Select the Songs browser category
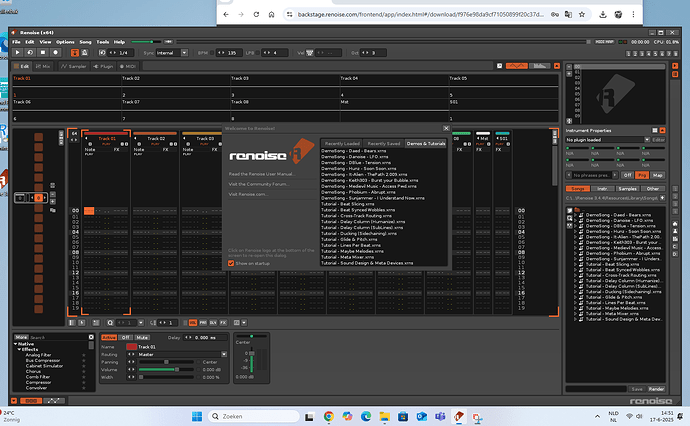Viewport: 690px width, 426px height. tap(577, 188)
